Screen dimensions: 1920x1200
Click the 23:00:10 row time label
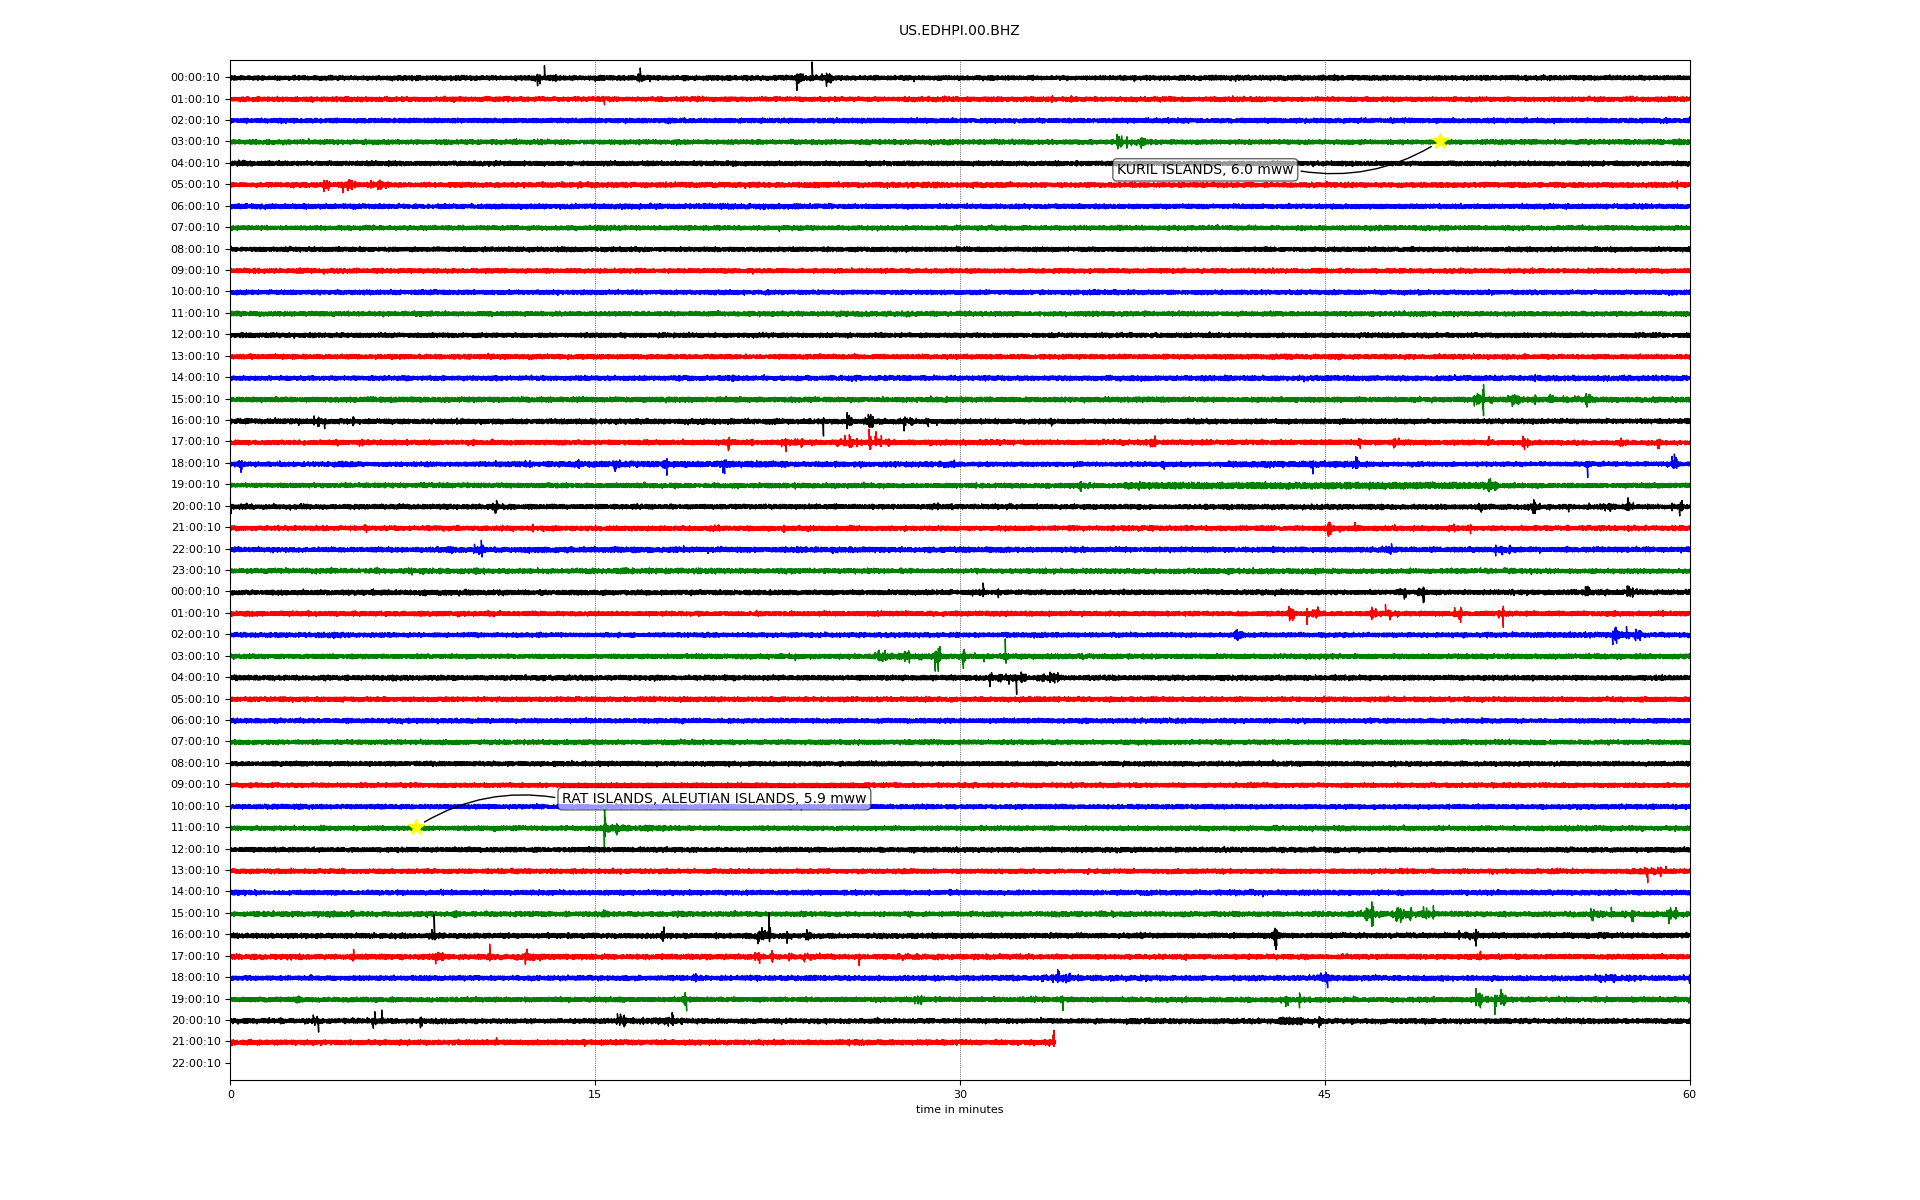pos(195,571)
